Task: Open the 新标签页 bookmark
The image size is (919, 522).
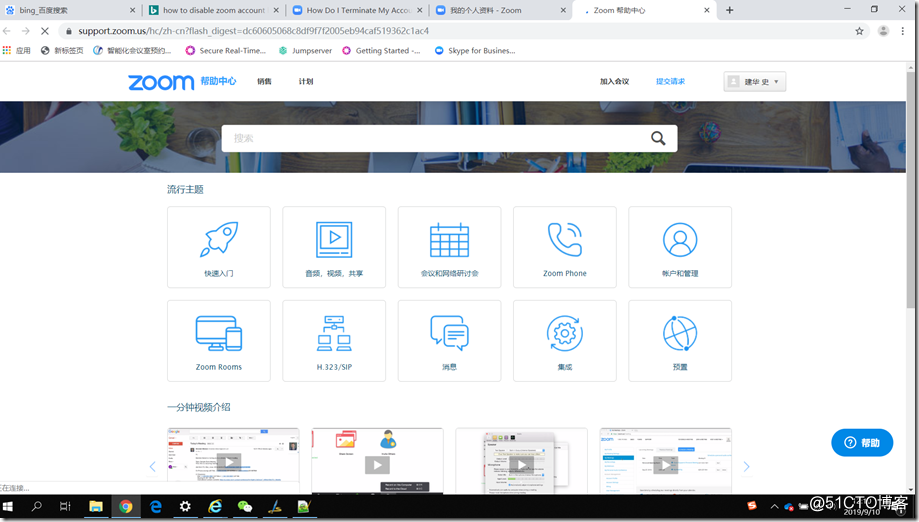Action: pyautogui.click(x=62, y=50)
